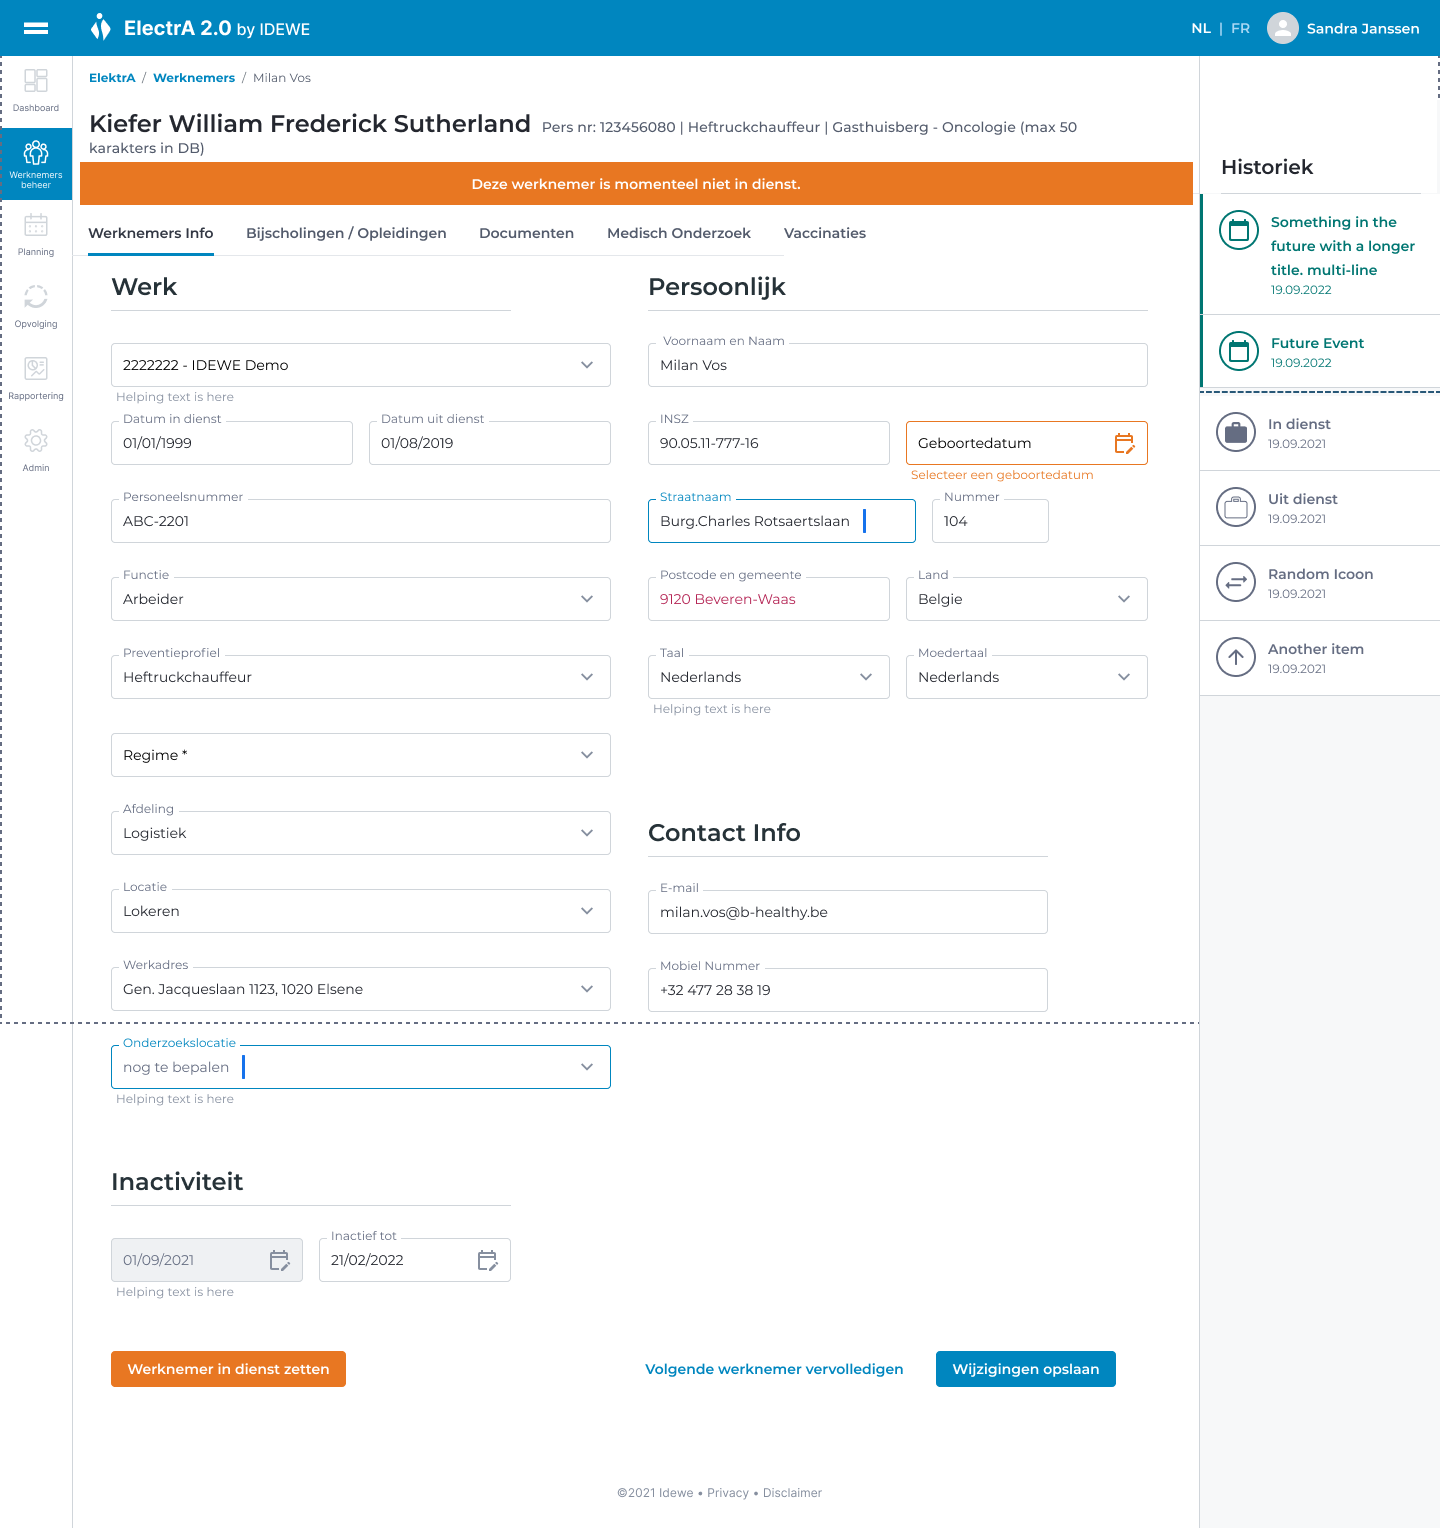Viewport: 1440px width, 1528px height.
Task: Click Werknemer in dienst zetten button
Action: tap(228, 1369)
